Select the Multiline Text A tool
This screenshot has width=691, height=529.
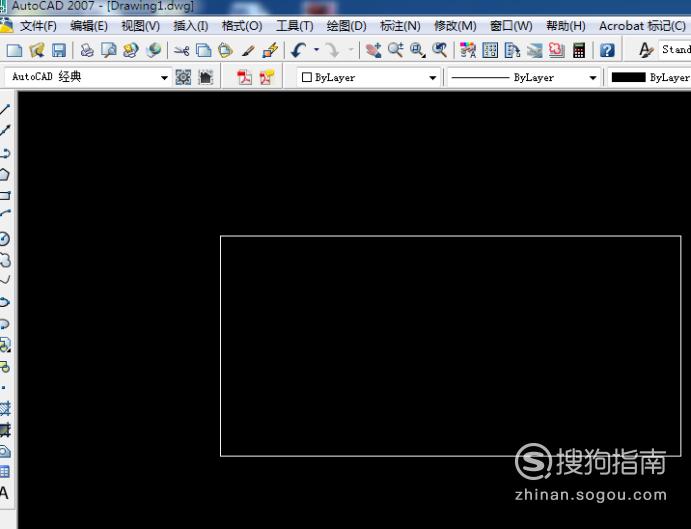[x=4, y=493]
